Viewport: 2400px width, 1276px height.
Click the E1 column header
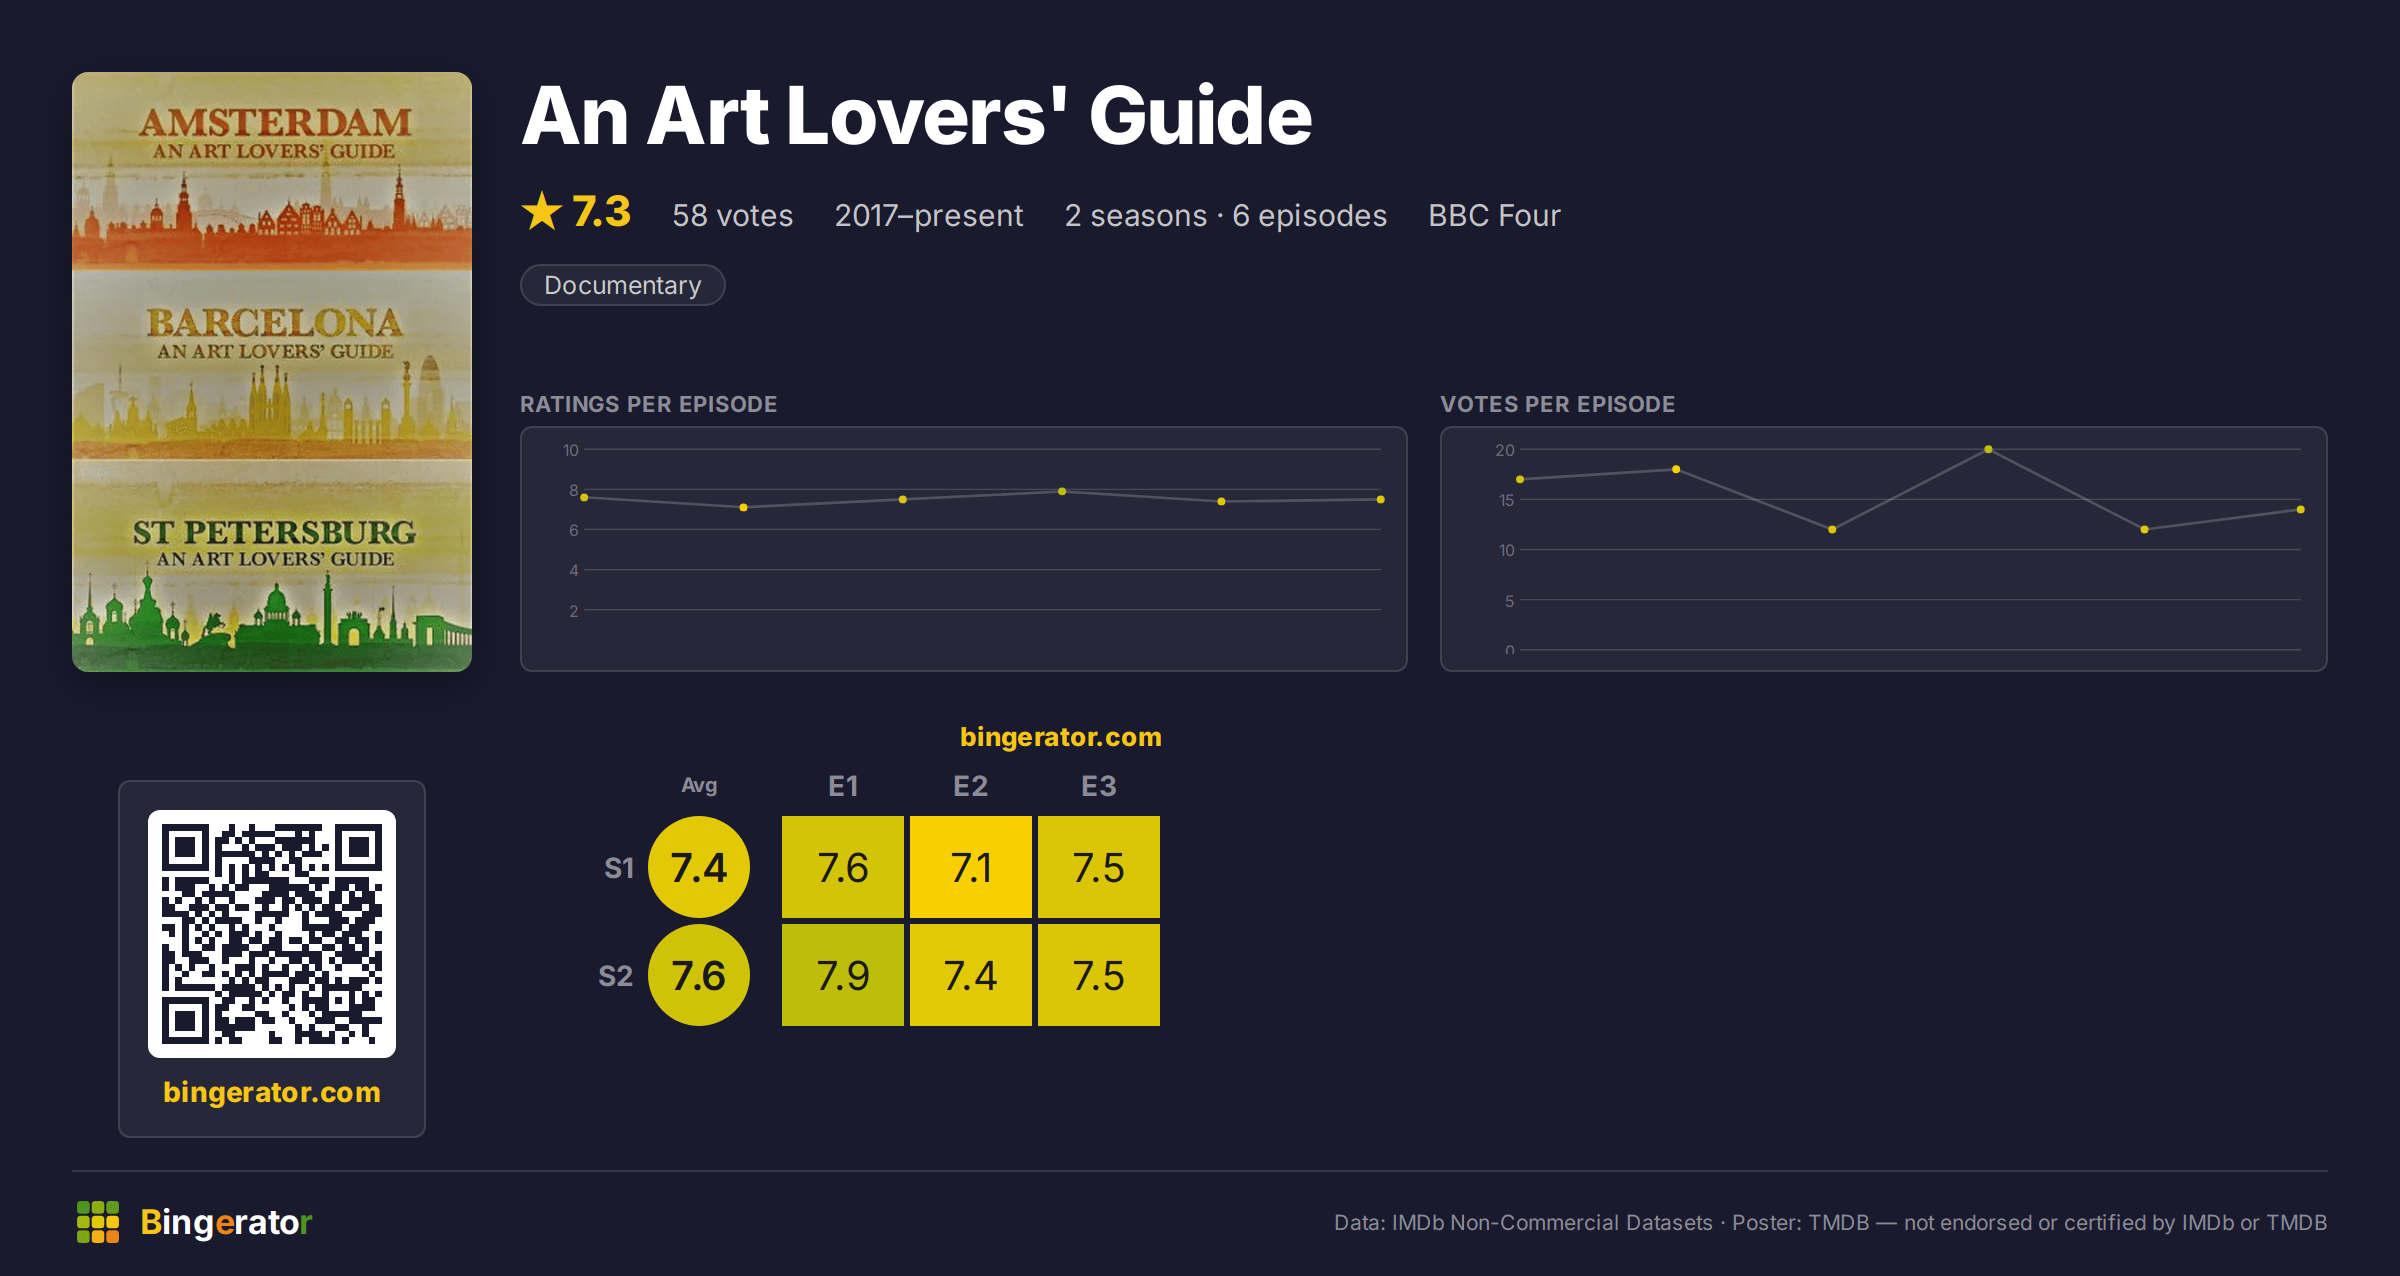click(843, 786)
